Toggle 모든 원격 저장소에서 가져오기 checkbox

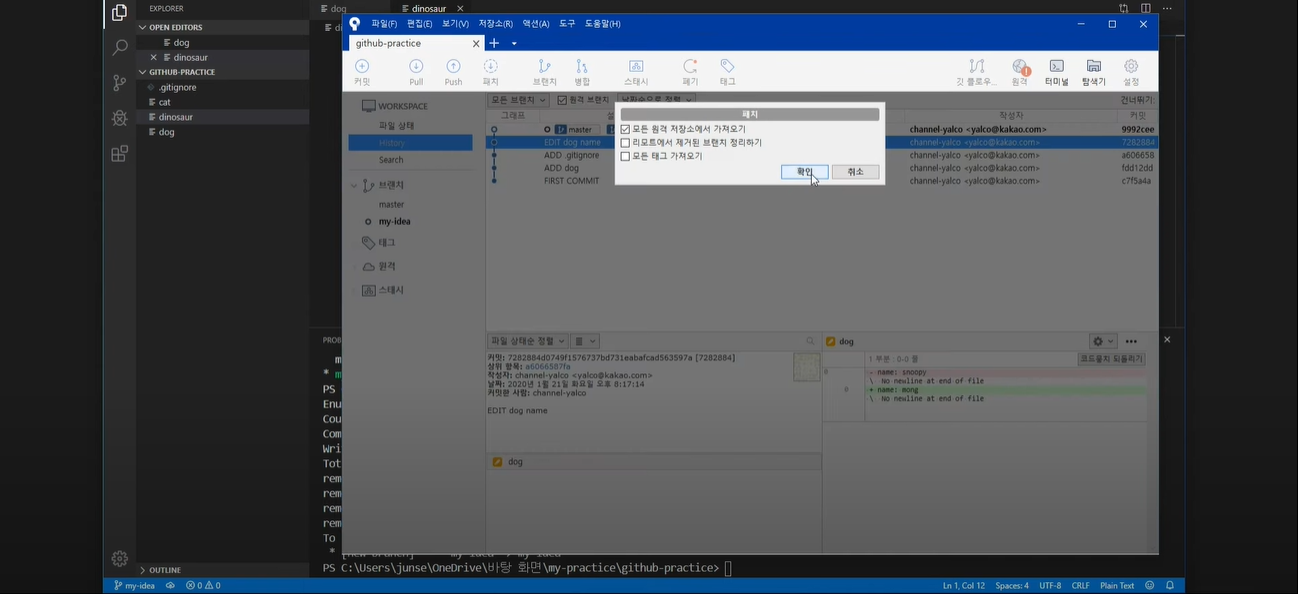625,129
